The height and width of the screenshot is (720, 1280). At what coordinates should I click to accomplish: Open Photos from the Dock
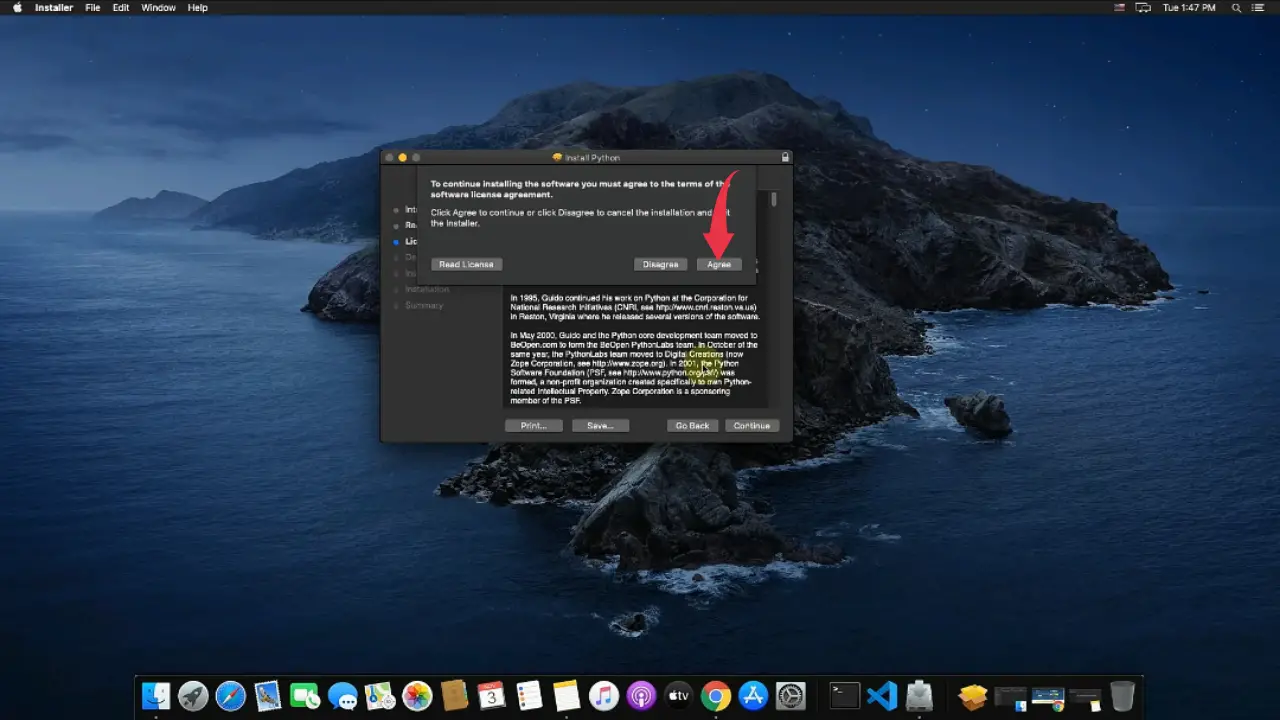click(417, 695)
